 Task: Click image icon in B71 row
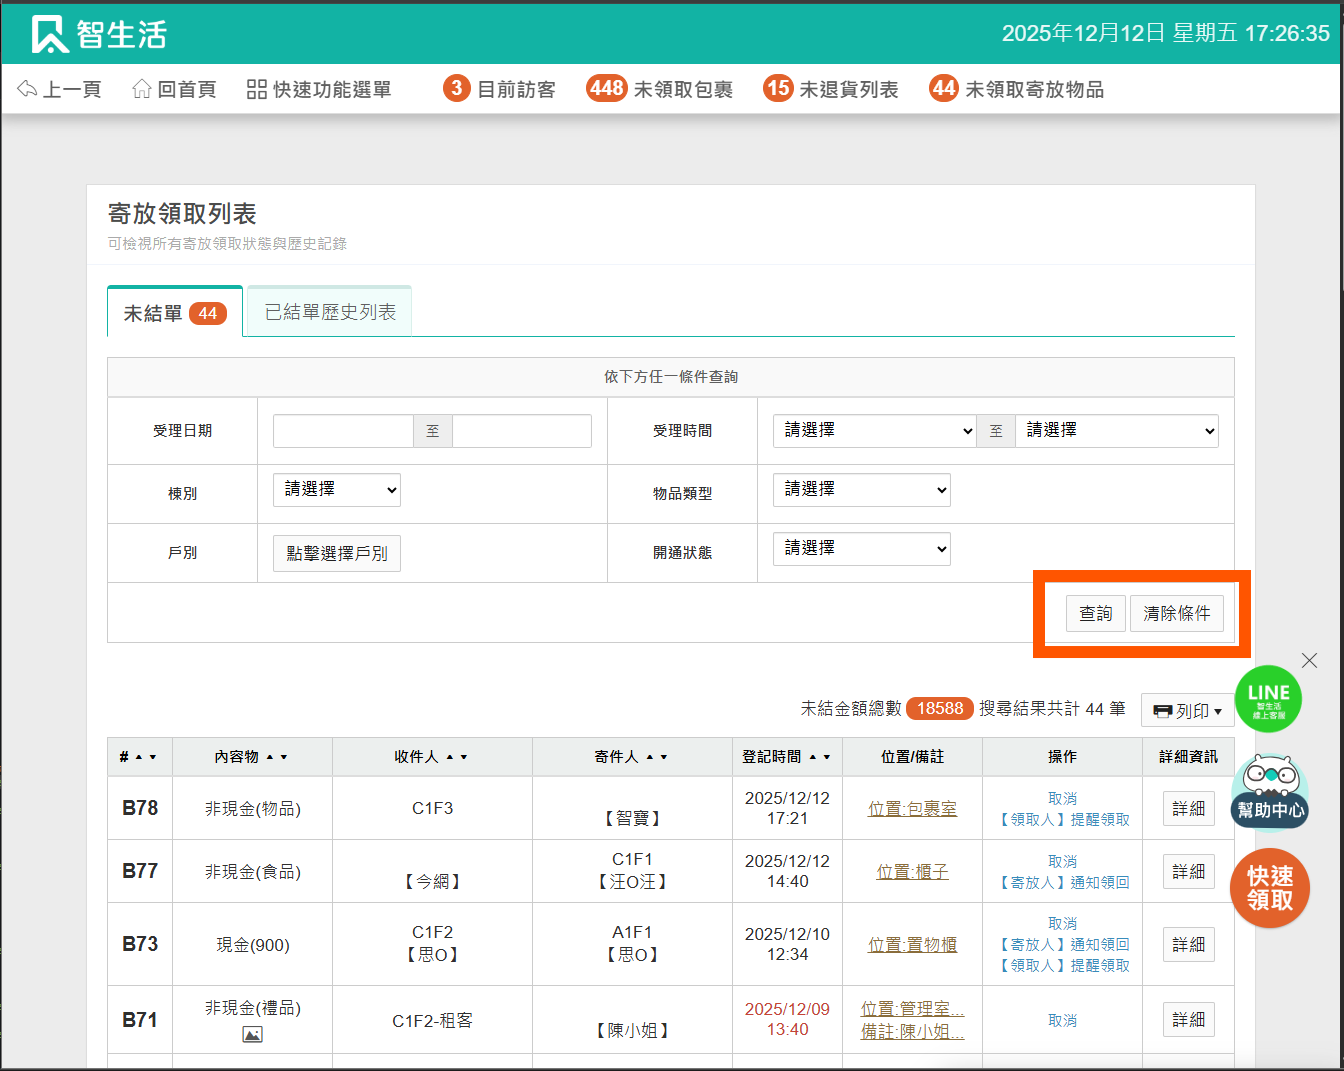[252, 1034]
